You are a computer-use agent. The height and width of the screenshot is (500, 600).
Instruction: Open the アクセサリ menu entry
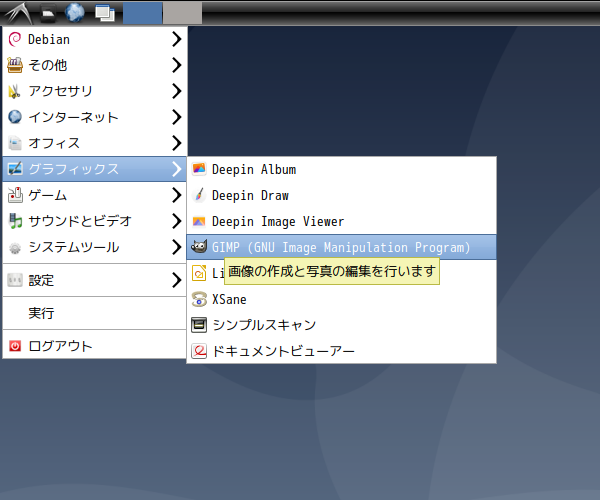pos(95,91)
